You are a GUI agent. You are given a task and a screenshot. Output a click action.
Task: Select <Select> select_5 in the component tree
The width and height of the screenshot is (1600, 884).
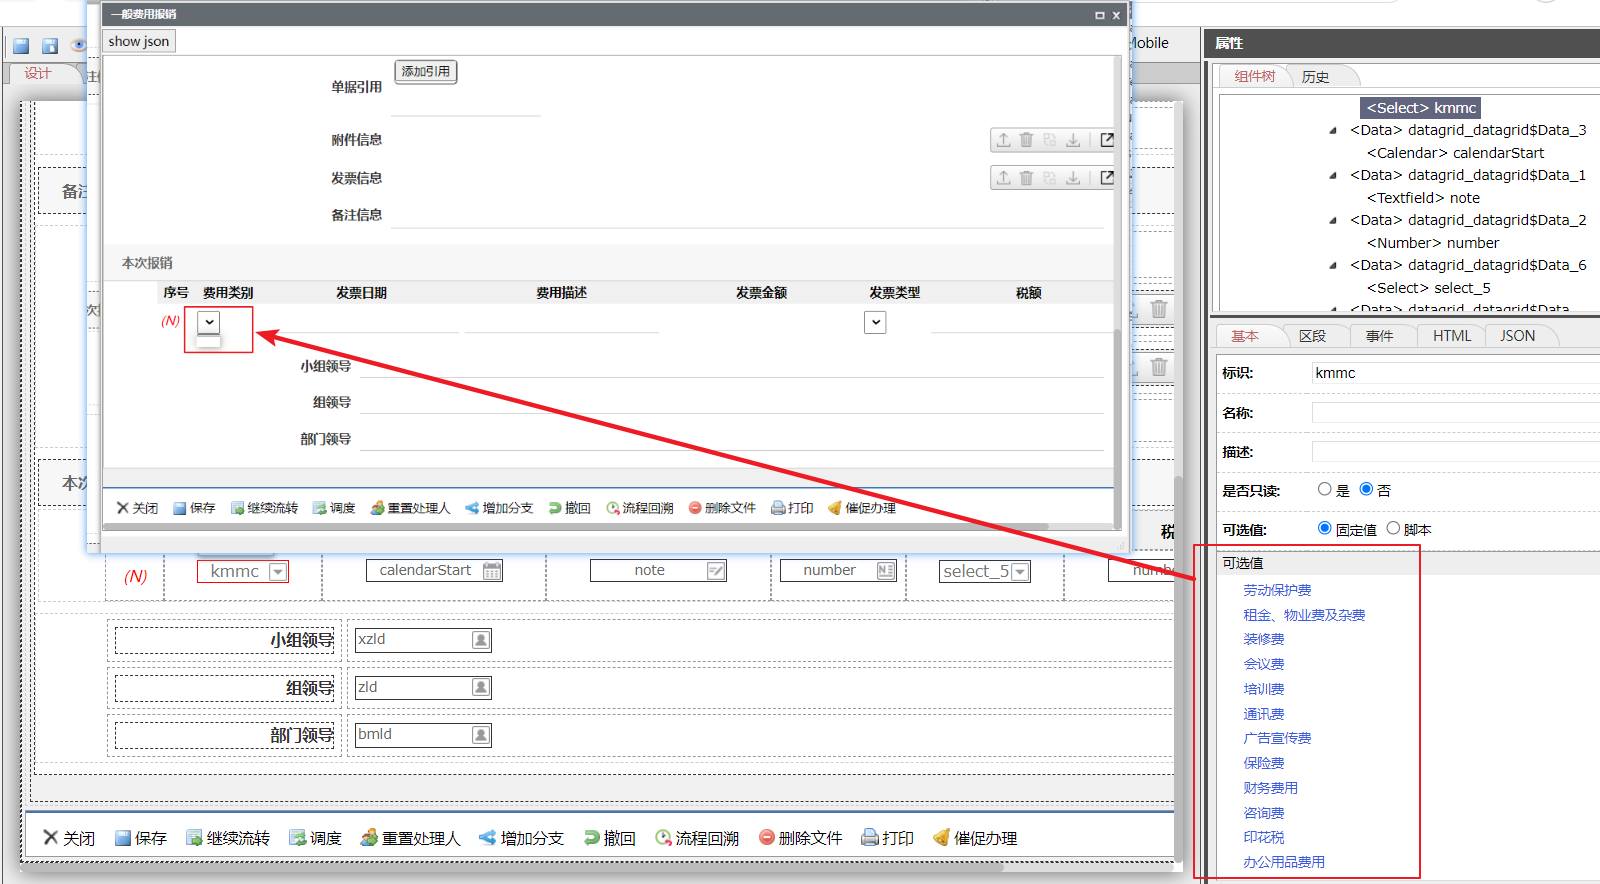coord(1428,288)
